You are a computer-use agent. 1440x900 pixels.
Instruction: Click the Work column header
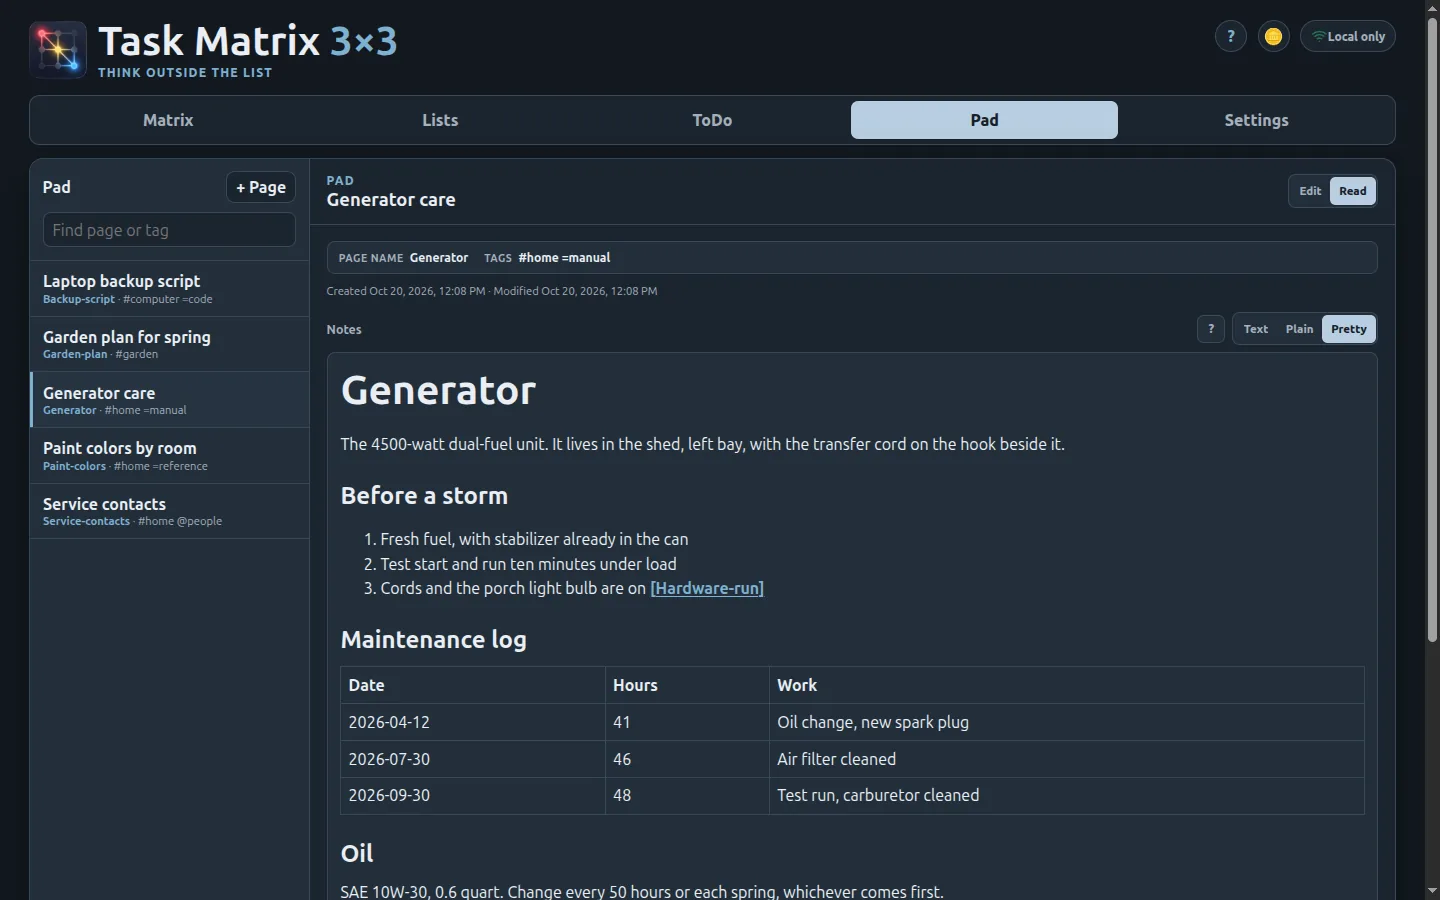click(x=1067, y=685)
